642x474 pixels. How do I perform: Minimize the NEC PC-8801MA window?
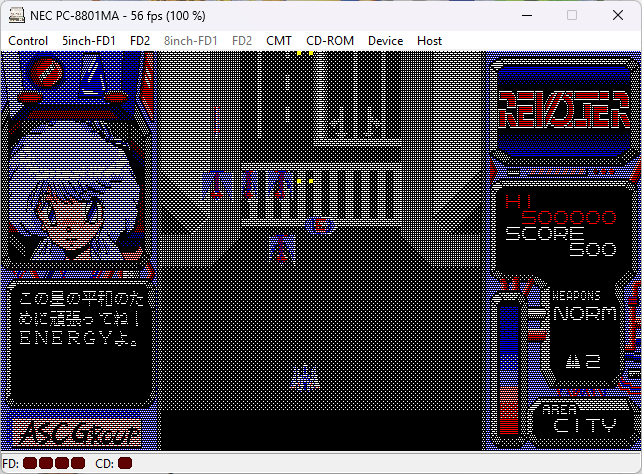pyautogui.click(x=527, y=16)
